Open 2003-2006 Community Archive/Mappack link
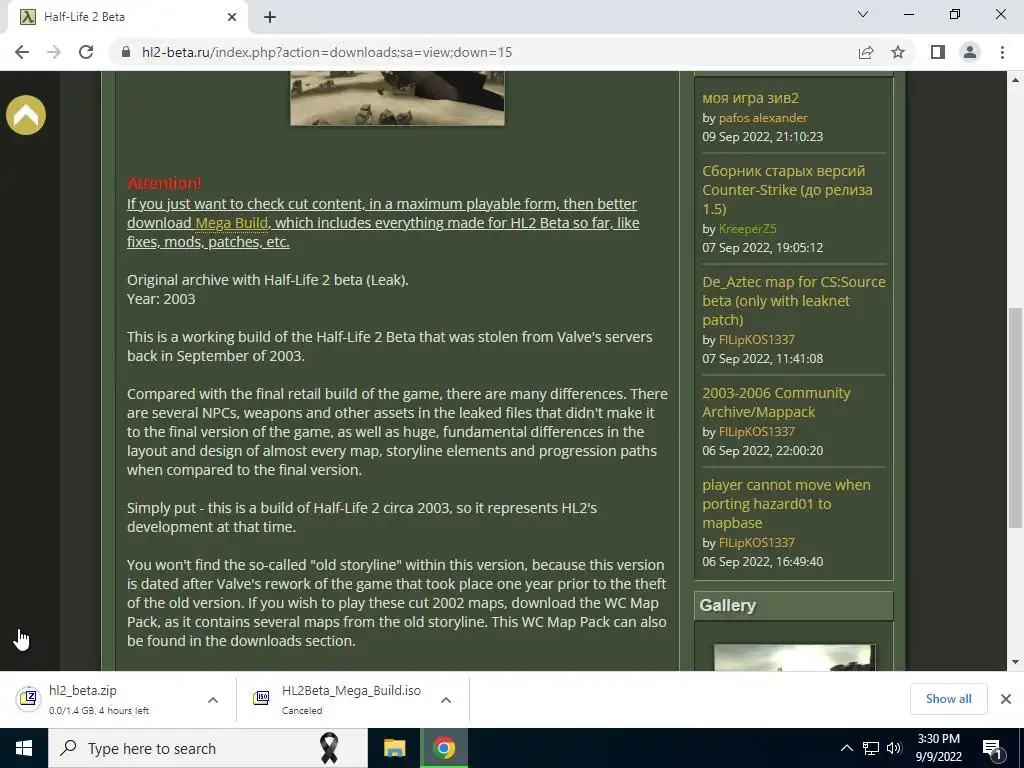The height and width of the screenshot is (768, 1024). [776, 402]
